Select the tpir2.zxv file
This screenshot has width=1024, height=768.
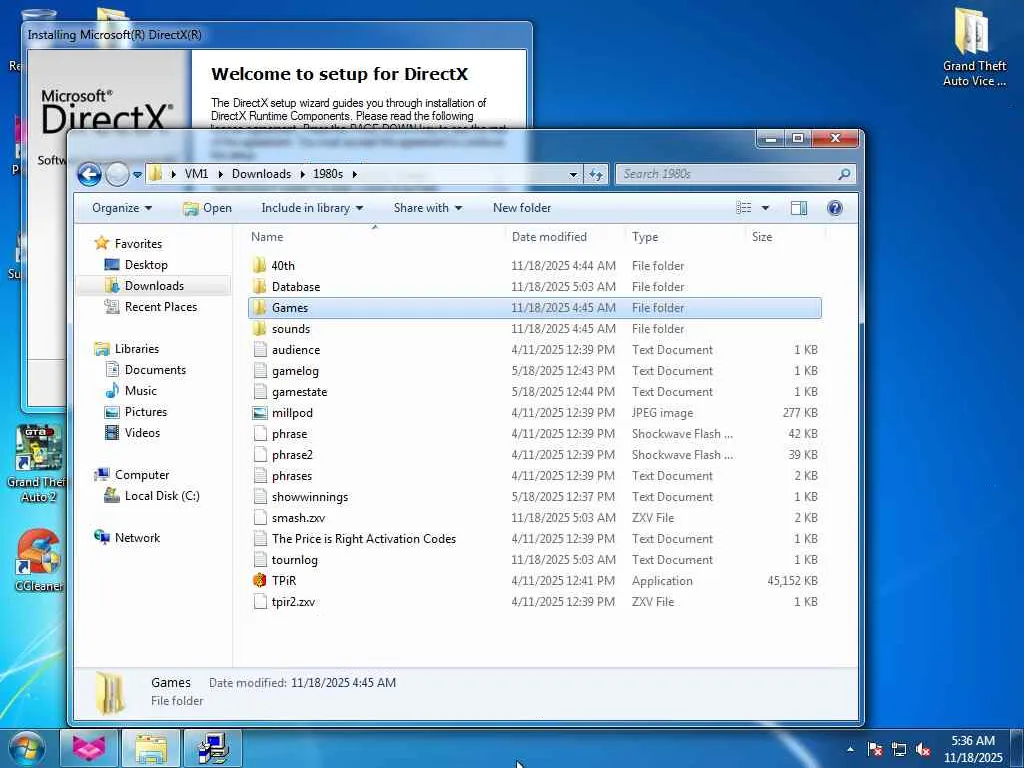click(x=534, y=601)
